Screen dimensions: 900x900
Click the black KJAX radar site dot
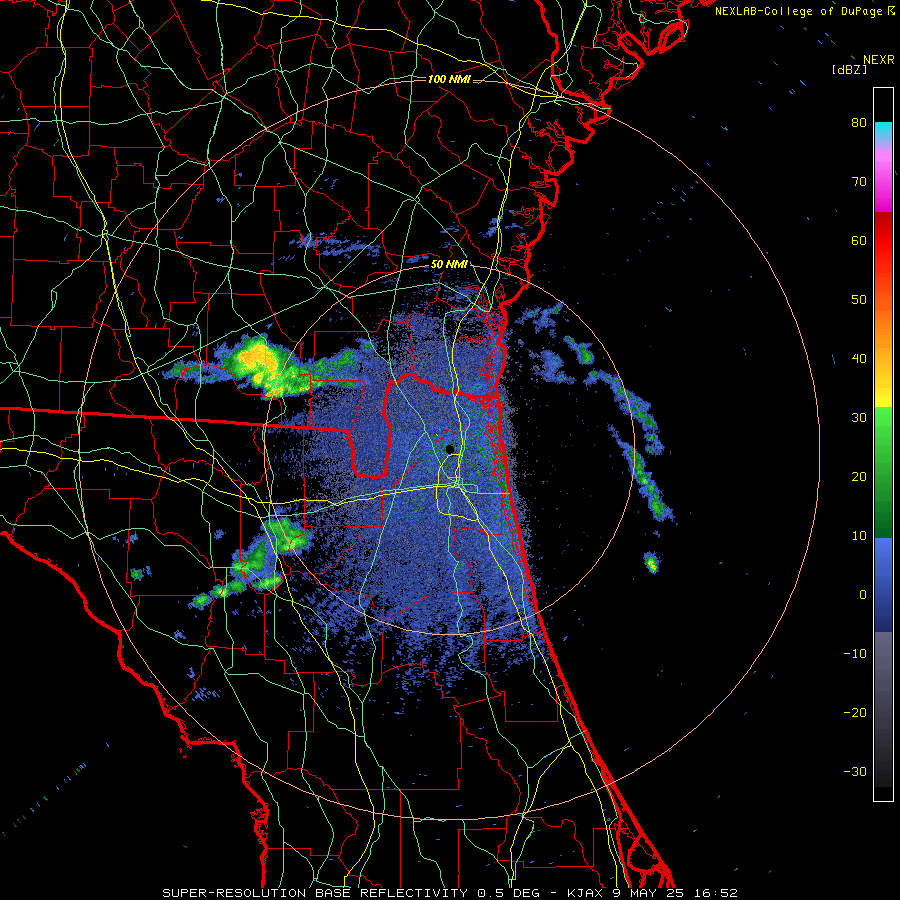[449, 449]
